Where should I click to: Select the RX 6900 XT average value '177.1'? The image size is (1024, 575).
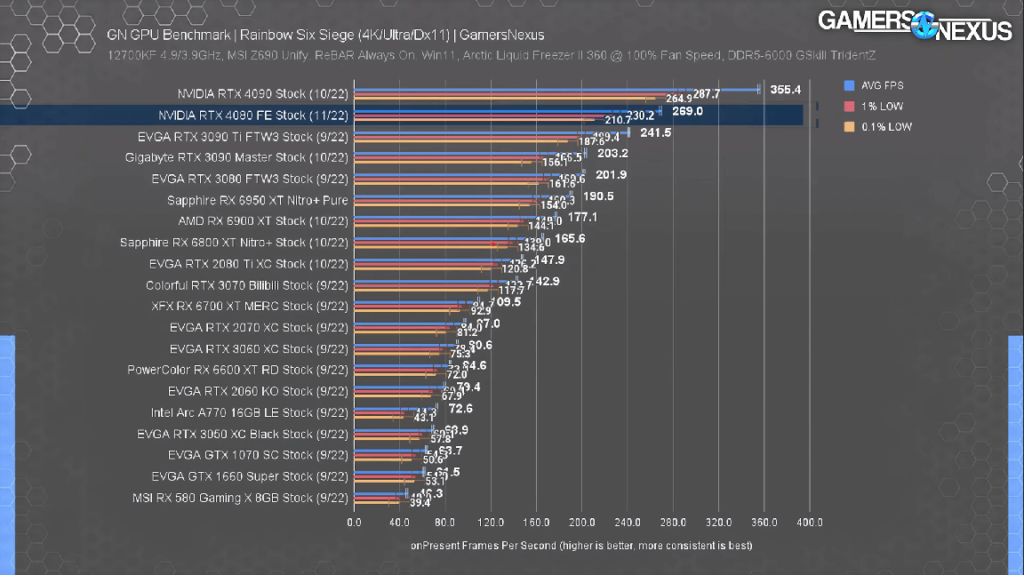(x=583, y=218)
